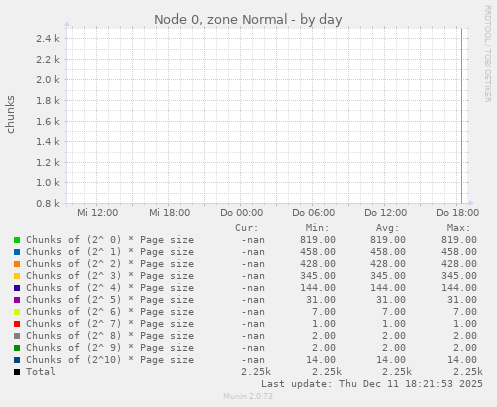Click the navy swatch for 2^10 chunks
497x407 pixels.
(x=17, y=360)
